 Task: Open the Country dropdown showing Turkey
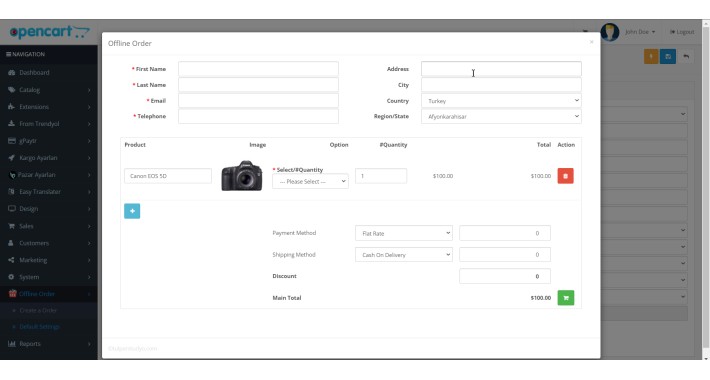tap(501, 101)
